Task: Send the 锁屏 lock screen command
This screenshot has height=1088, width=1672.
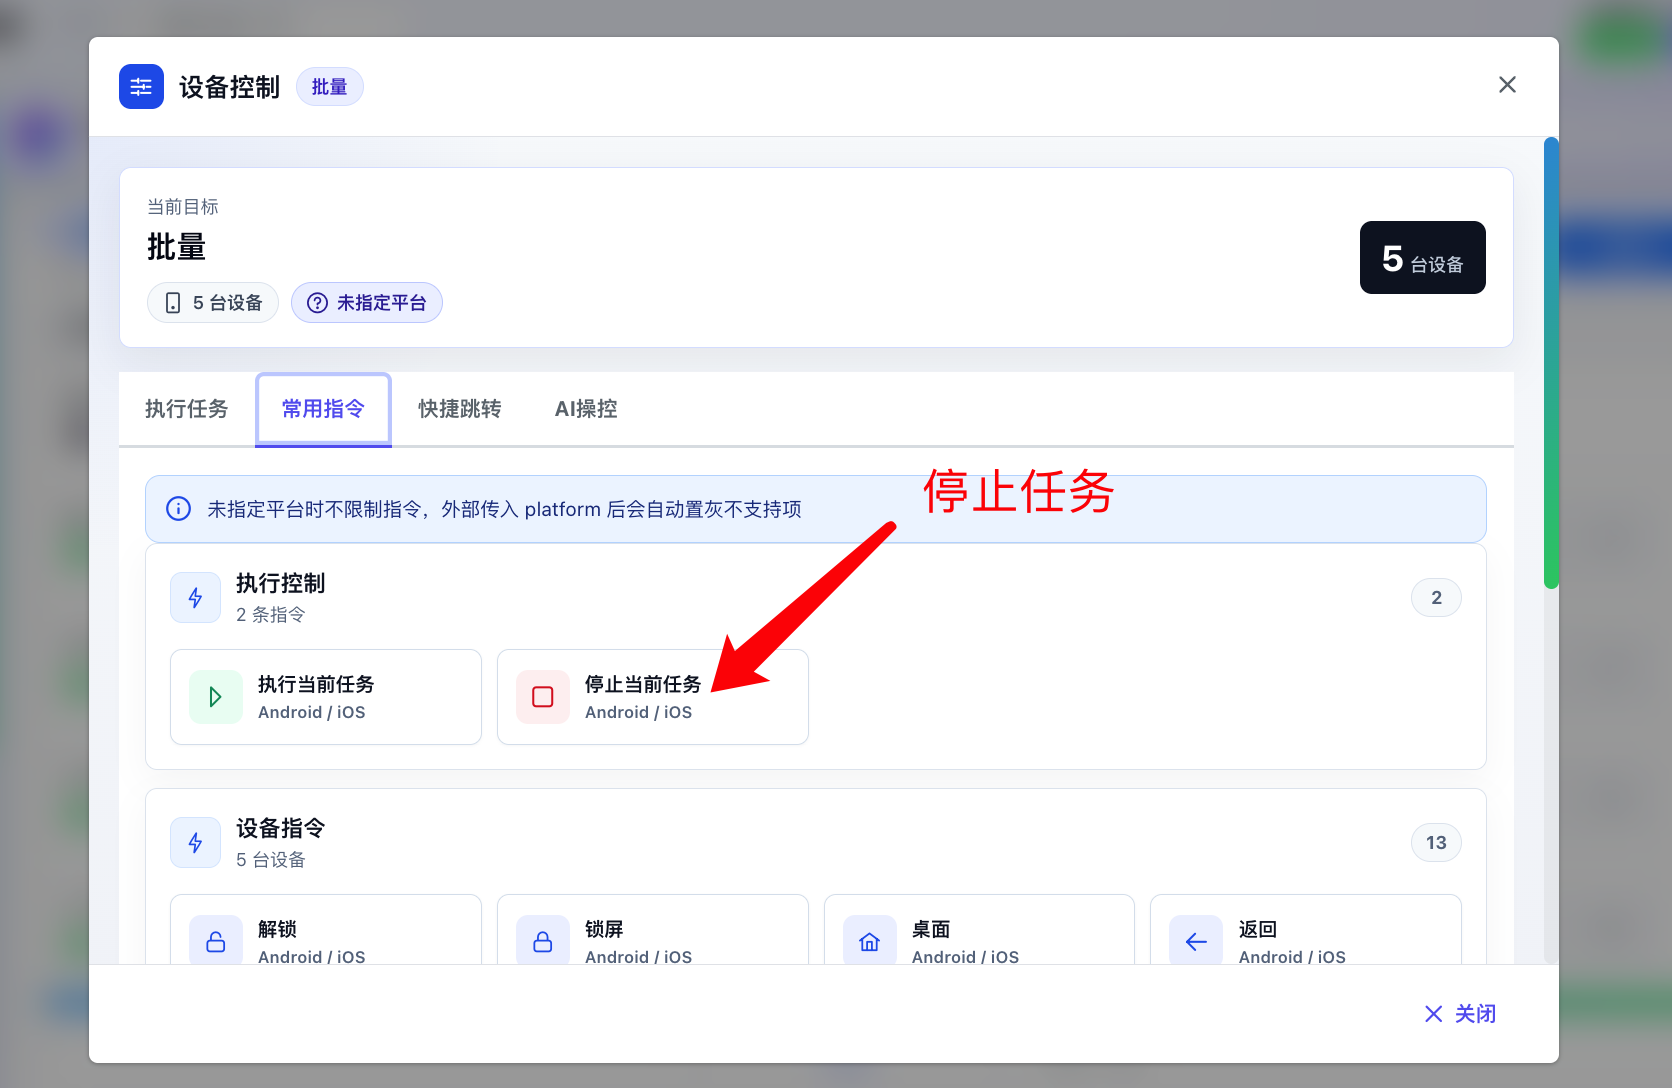Action: pos(653,930)
